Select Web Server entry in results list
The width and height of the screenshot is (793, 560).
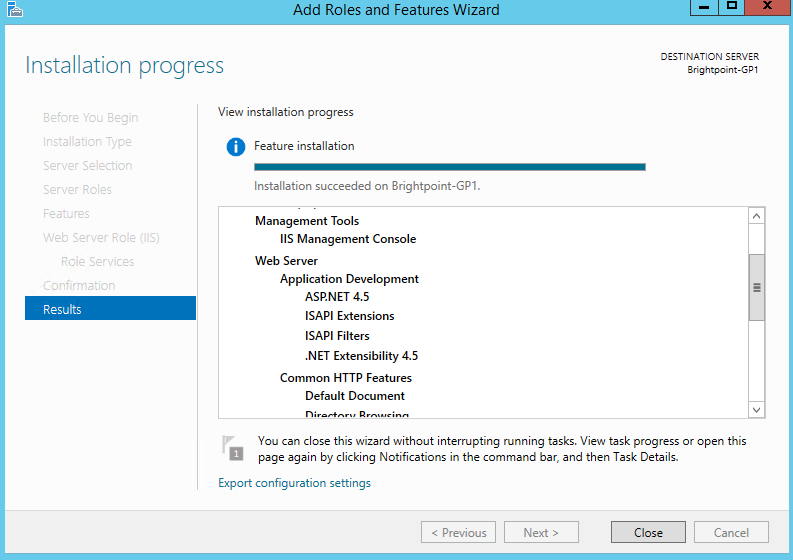click(286, 260)
